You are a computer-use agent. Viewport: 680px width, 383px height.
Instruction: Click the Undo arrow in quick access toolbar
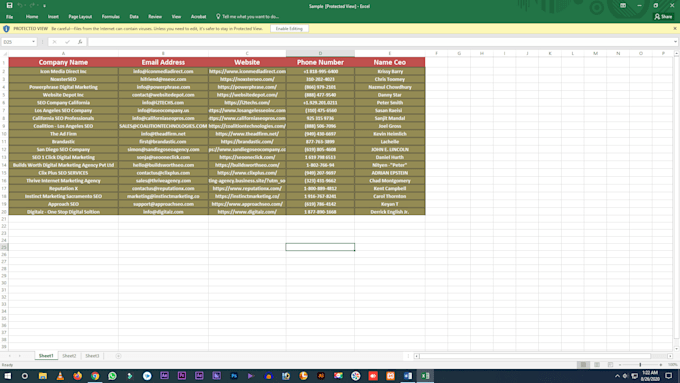click(20, 6)
